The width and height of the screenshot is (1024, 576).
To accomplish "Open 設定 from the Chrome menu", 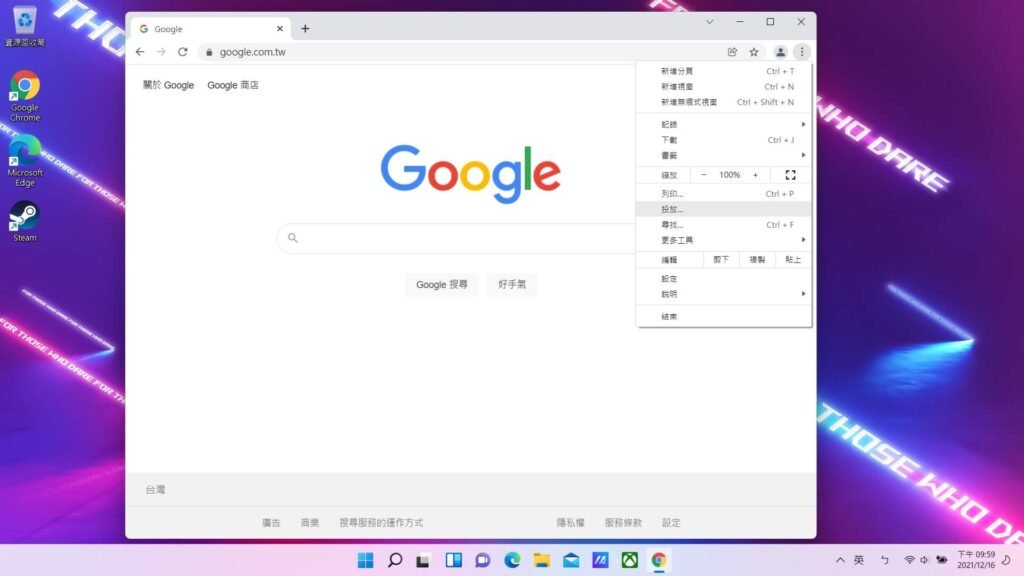I will 724,279.
